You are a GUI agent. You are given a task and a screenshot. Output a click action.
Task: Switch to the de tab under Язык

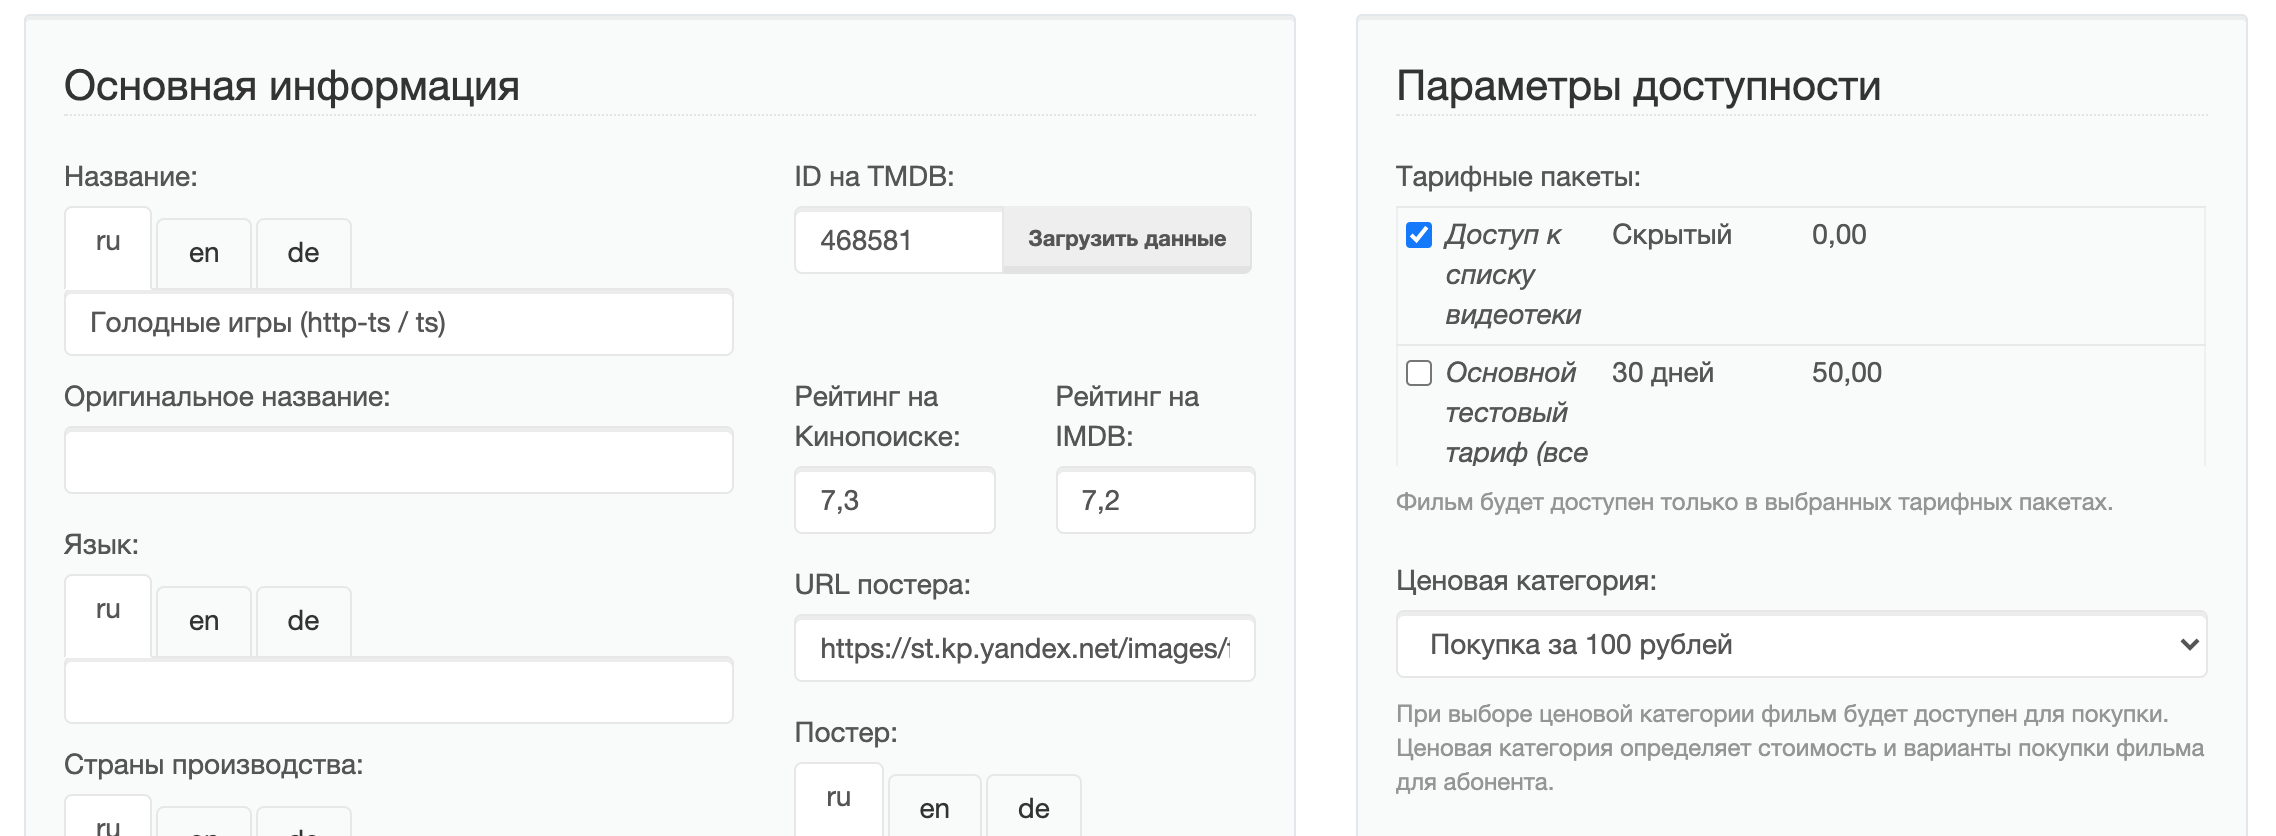[303, 621]
